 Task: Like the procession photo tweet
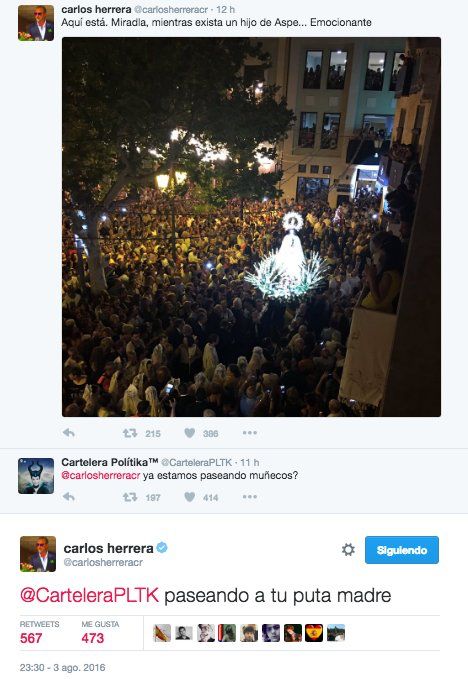click(190, 433)
